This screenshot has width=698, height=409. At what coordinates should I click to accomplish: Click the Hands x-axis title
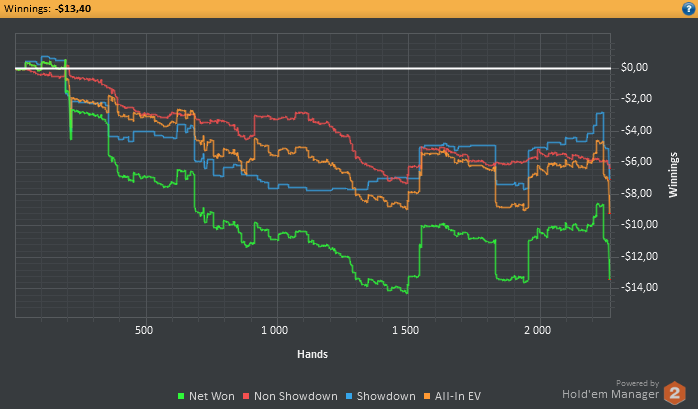[312, 354]
